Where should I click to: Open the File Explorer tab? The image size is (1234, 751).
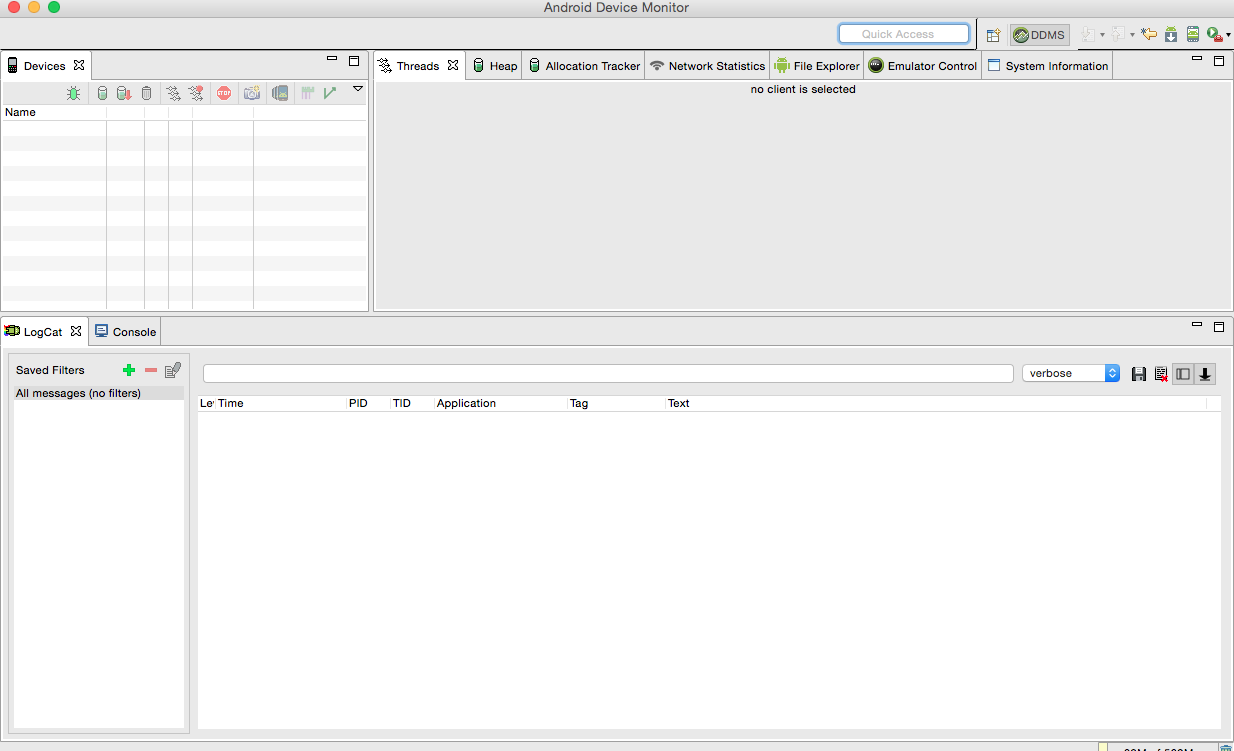click(817, 66)
